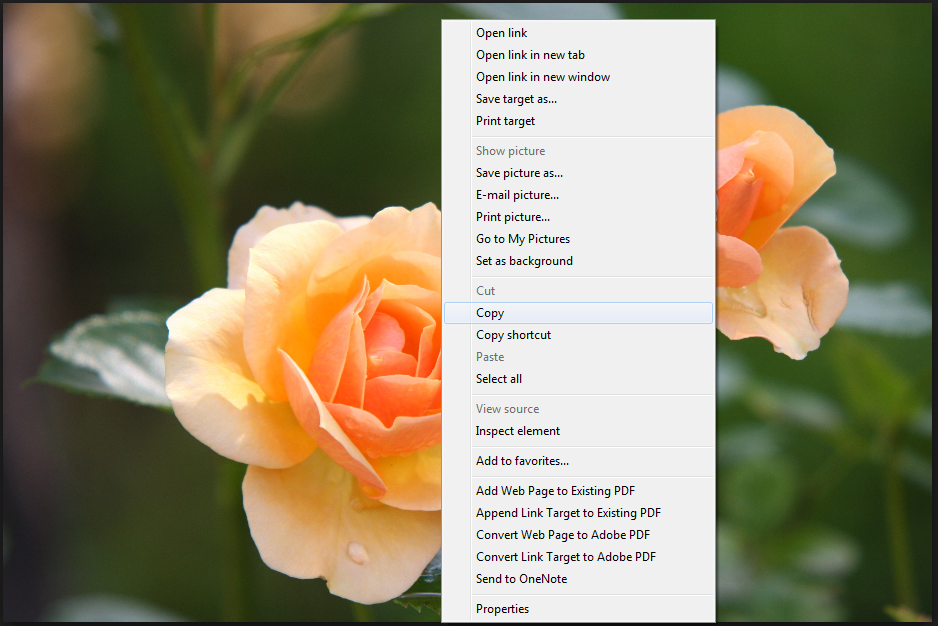This screenshot has width=938, height=626.
Task: Select Open link in new tab
Action: click(578, 55)
